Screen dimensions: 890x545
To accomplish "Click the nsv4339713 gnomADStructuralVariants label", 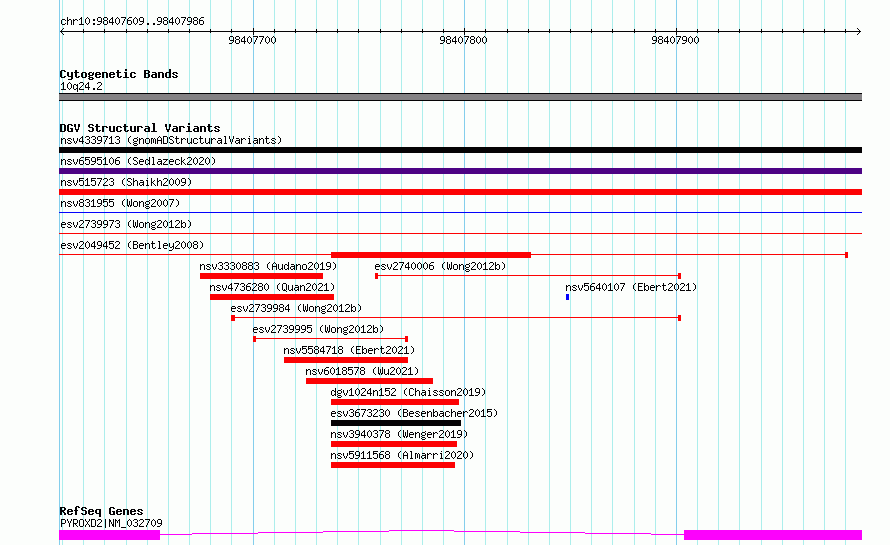I will point(171,140).
